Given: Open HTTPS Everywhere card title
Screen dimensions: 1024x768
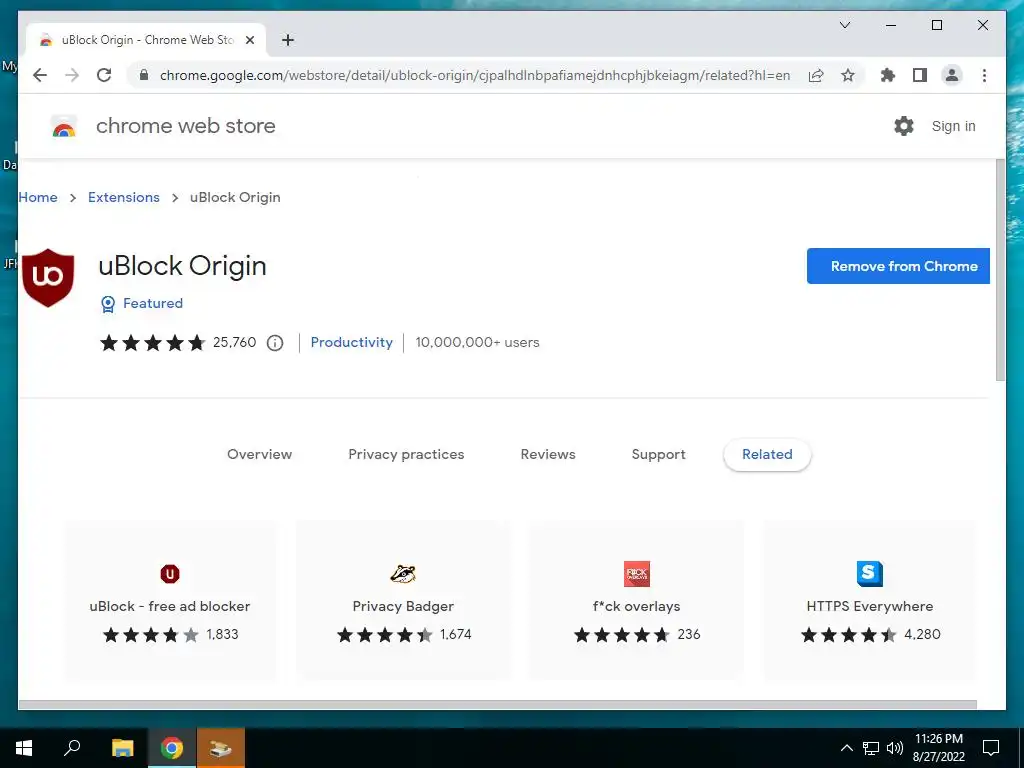Looking at the screenshot, I should click(x=870, y=606).
